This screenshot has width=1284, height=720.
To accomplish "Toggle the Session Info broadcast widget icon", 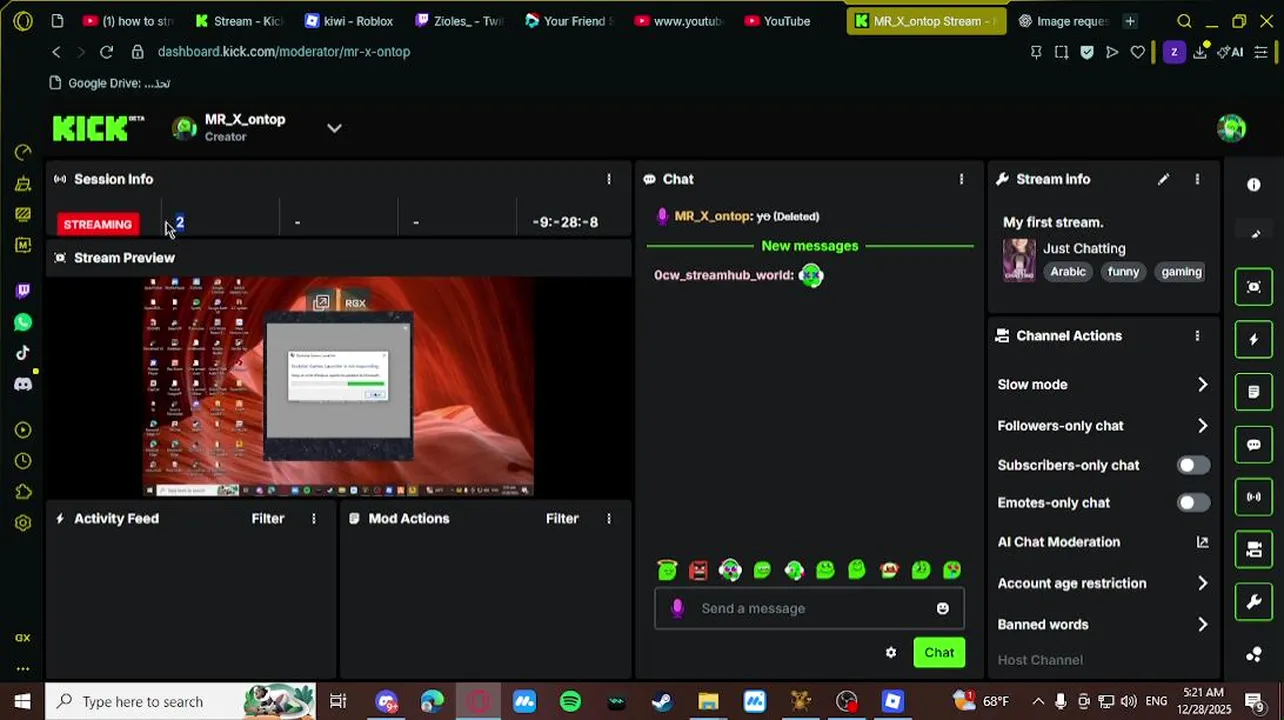I will [1254, 497].
